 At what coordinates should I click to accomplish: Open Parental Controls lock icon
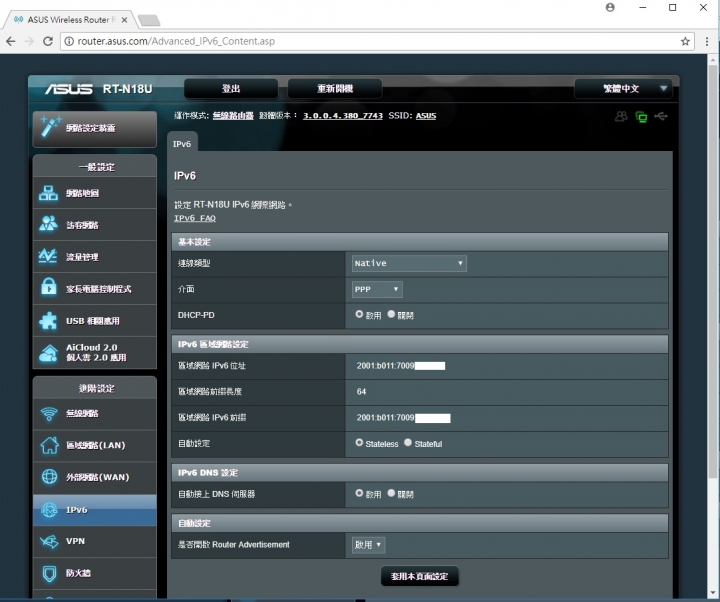click(48, 288)
